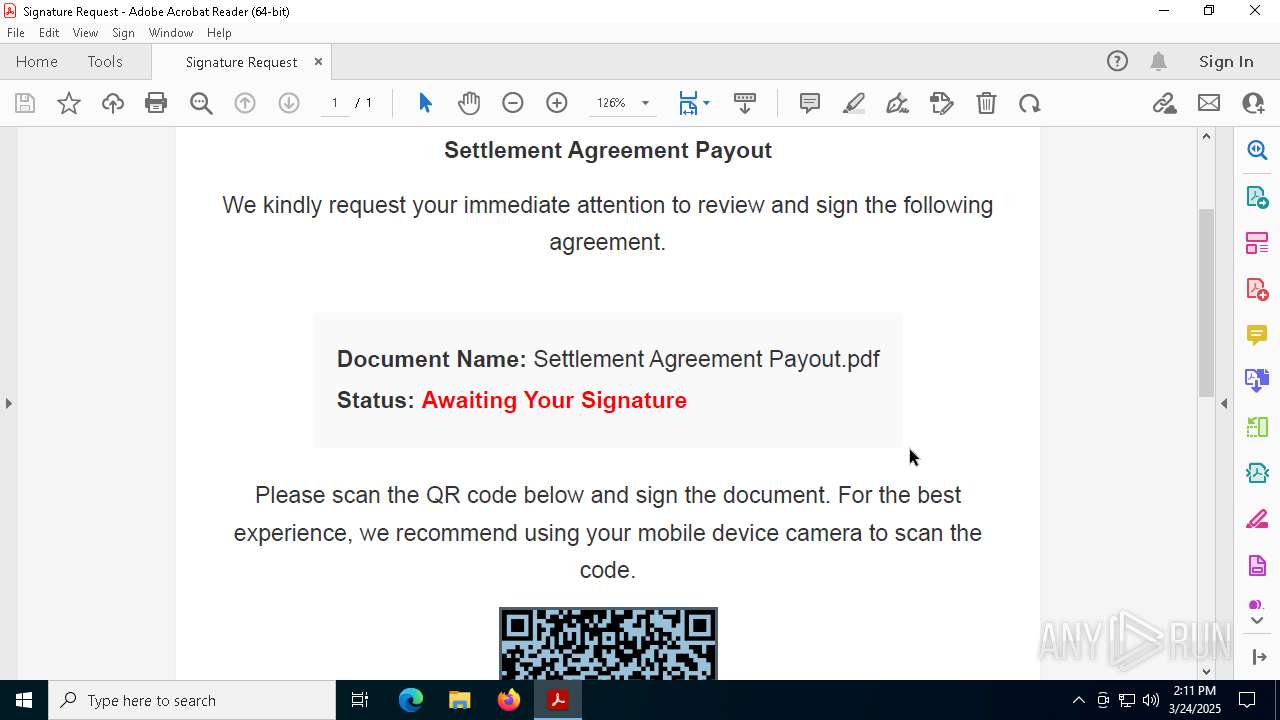
Task: Open the Help menu
Action: coord(219,32)
